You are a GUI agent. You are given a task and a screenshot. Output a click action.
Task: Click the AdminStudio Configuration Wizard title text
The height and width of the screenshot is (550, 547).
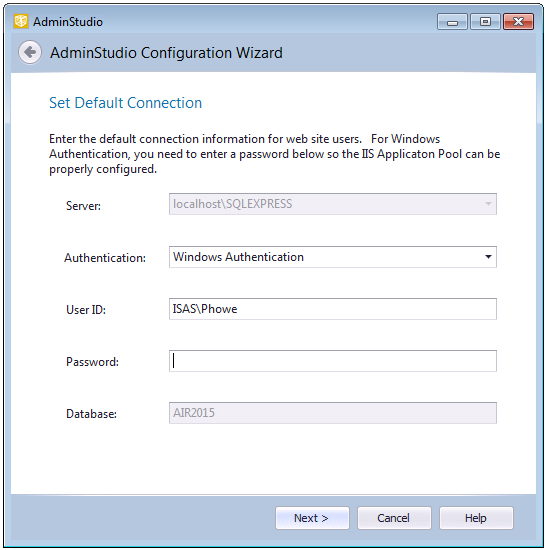[x=166, y=53]
